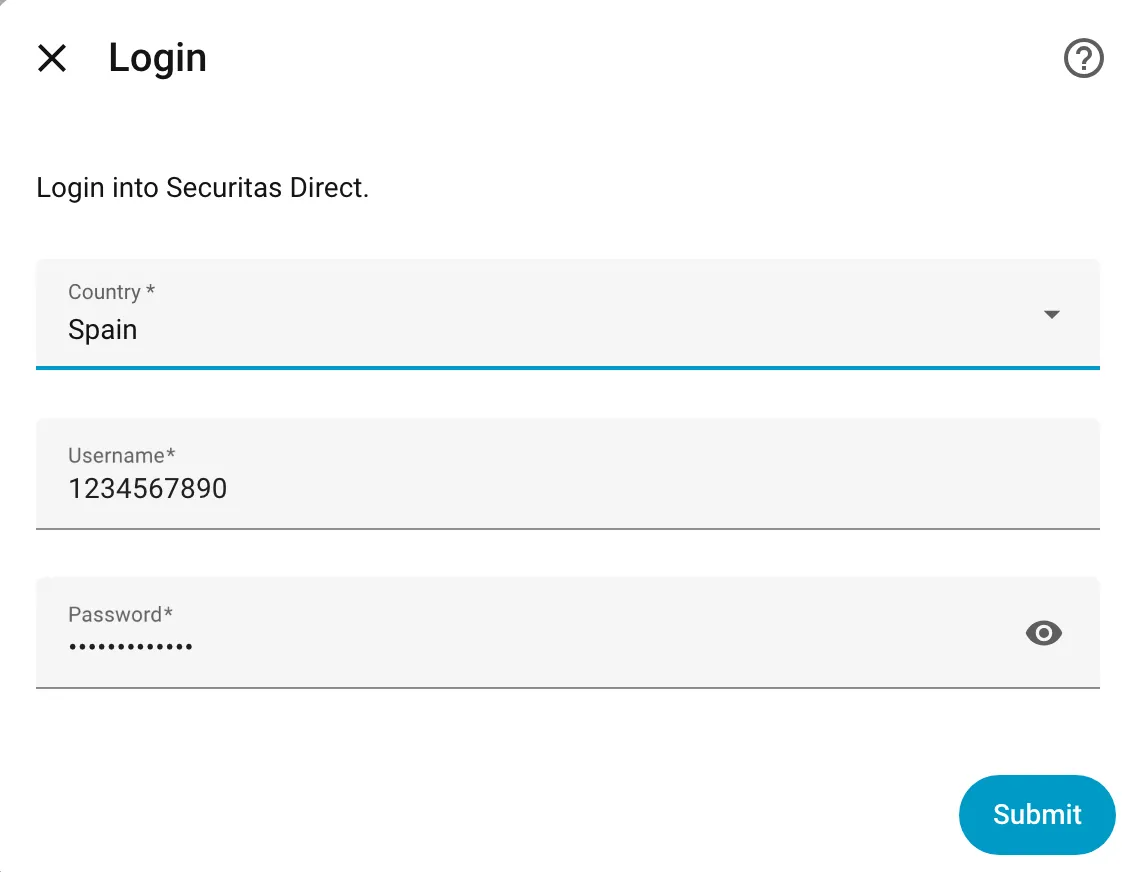The height and width of the screenshot is (872, 1122).
Task: Click the Password* field label
Action: 120,614
